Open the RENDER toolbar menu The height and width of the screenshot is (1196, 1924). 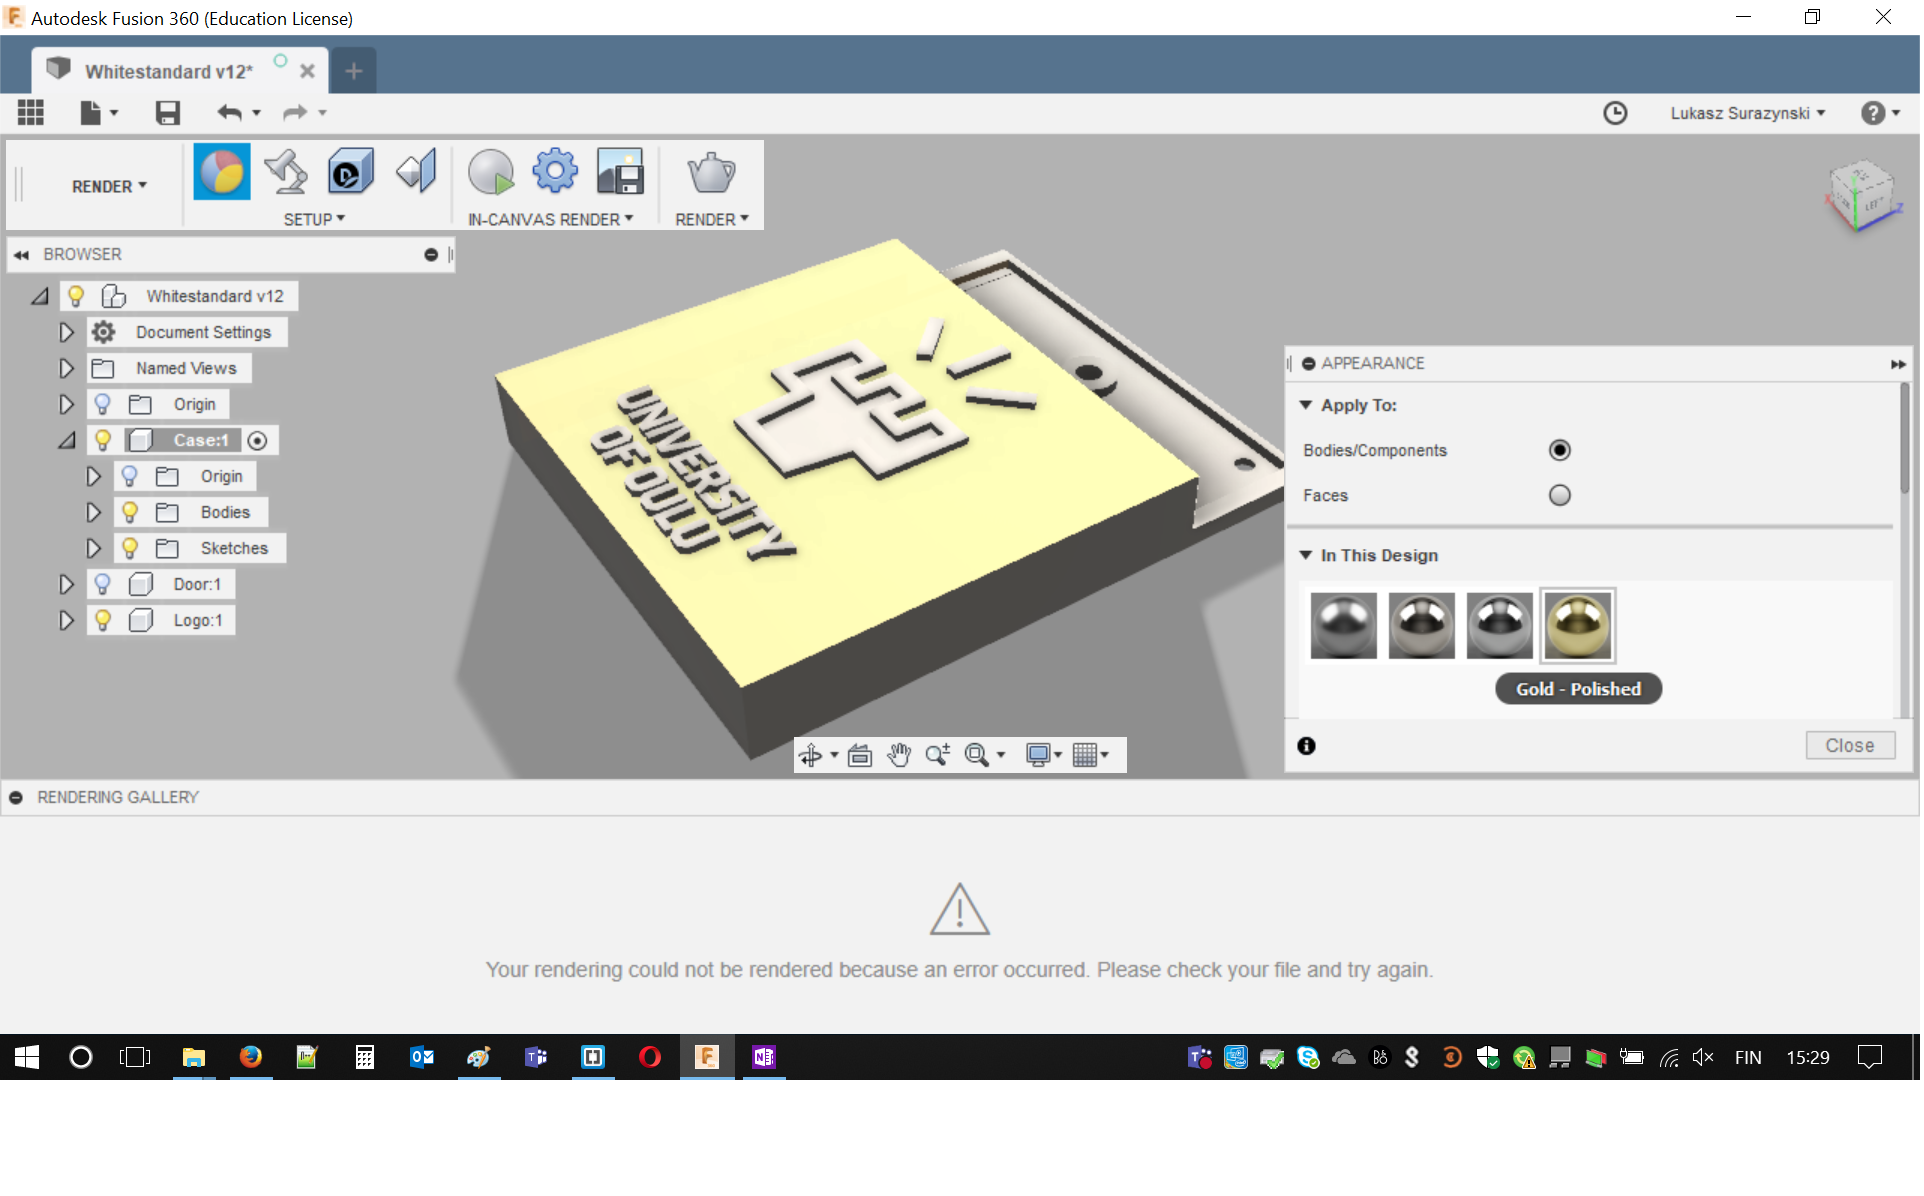(x=711, y=220)
